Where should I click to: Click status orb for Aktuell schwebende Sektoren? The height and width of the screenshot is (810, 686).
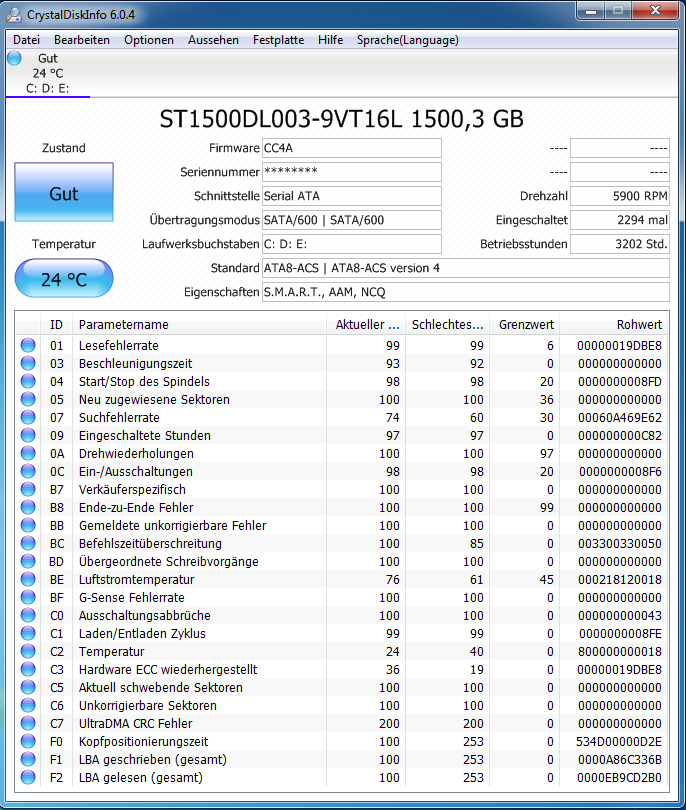pyautogui.click(x=28, y=687)
